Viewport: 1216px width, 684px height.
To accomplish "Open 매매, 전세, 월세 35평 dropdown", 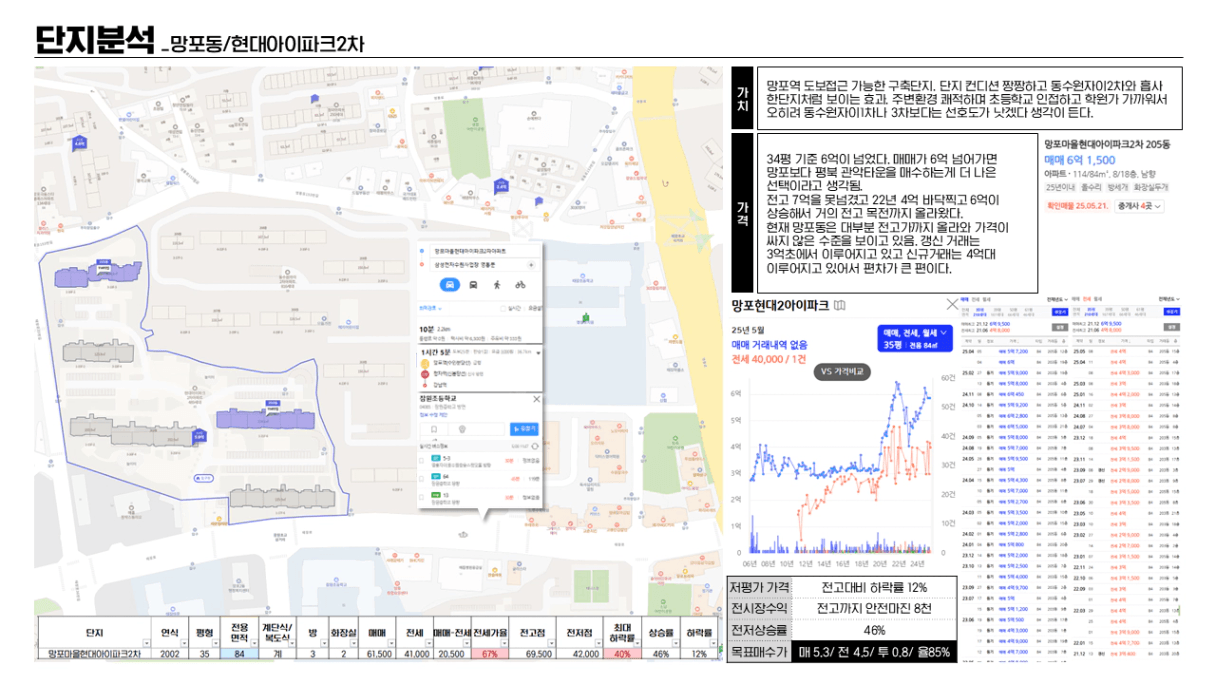I will tap(915, 338).
